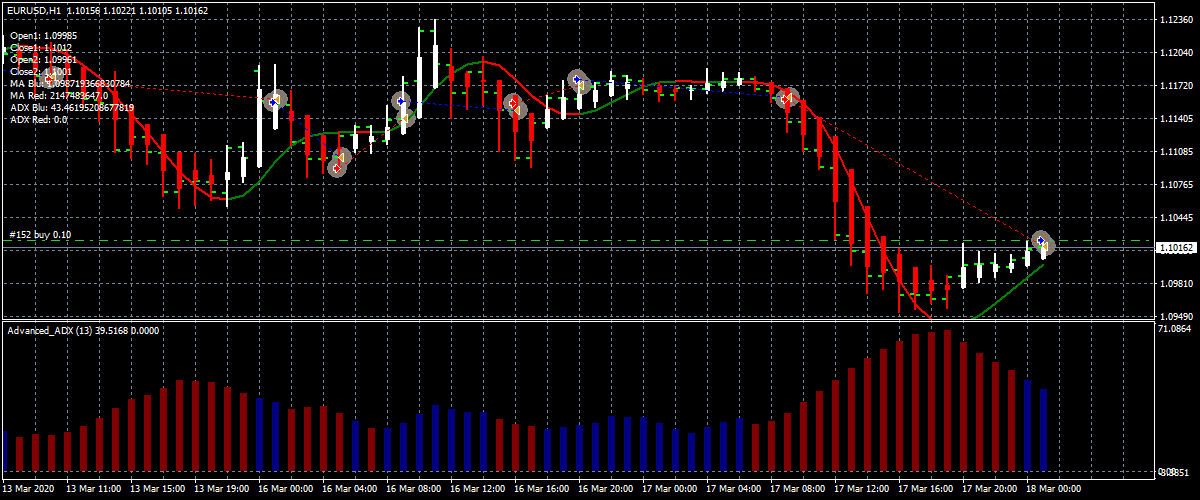Click the Open2: 1.09961 label
The width and height of the screenshot is (1200, 500).
point(43,59)
